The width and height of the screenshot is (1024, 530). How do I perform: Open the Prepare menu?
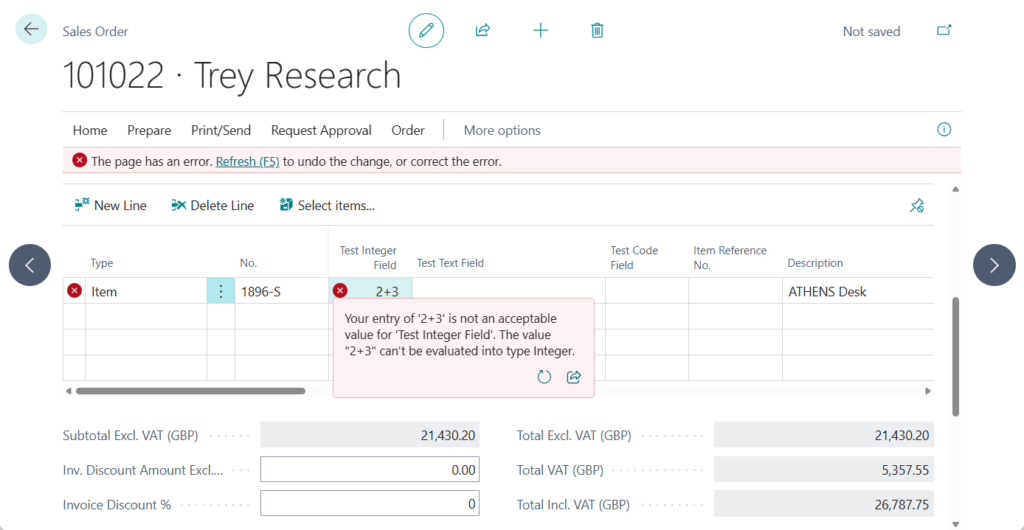149,131
